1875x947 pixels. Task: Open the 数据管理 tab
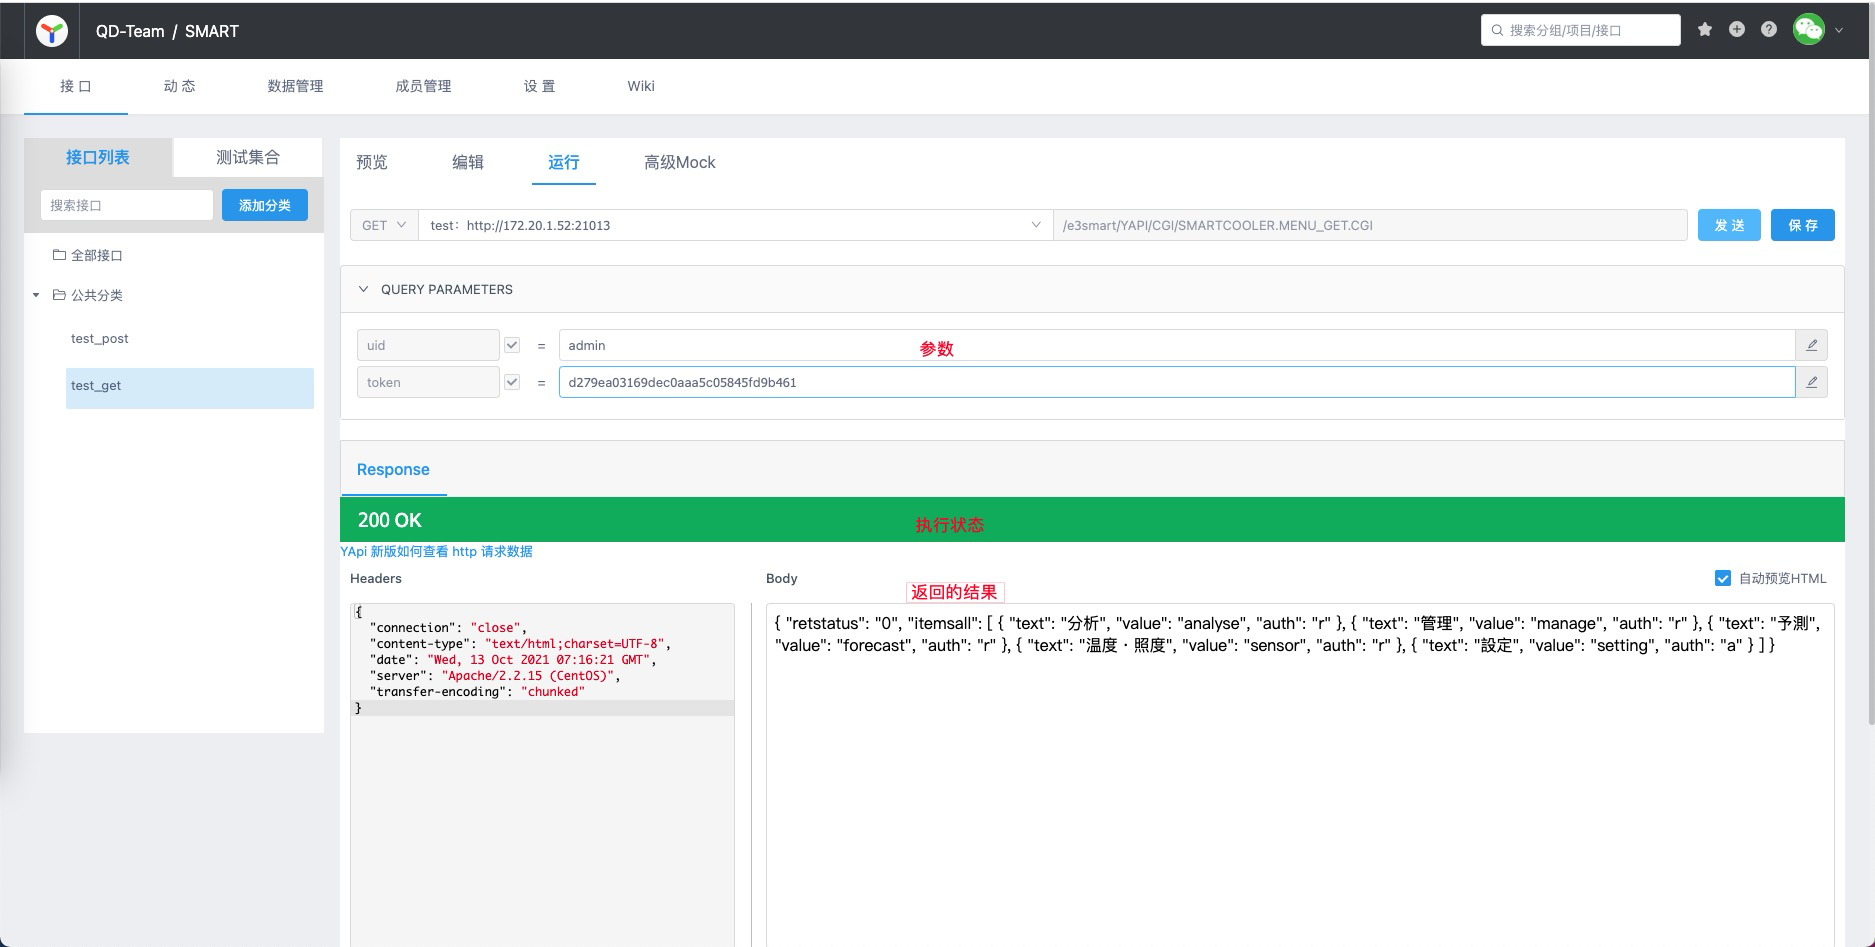pos(295,86)
